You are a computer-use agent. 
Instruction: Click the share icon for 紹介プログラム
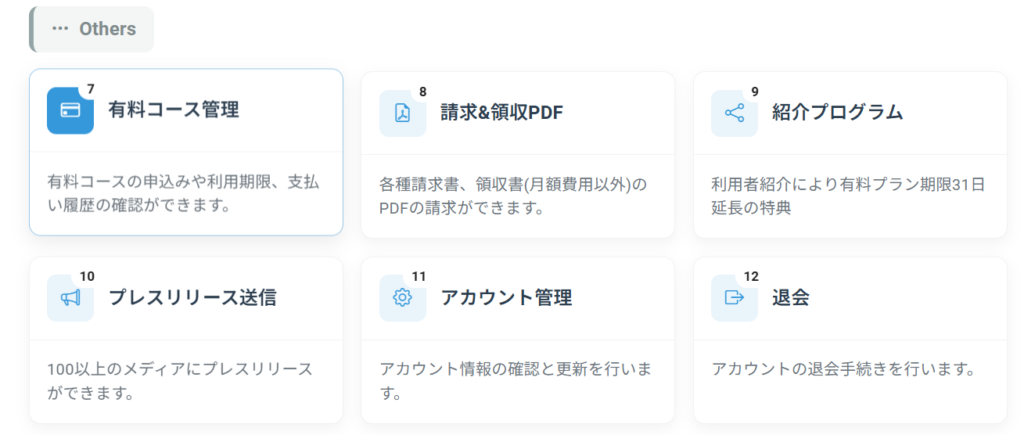[x=734, y=113]
